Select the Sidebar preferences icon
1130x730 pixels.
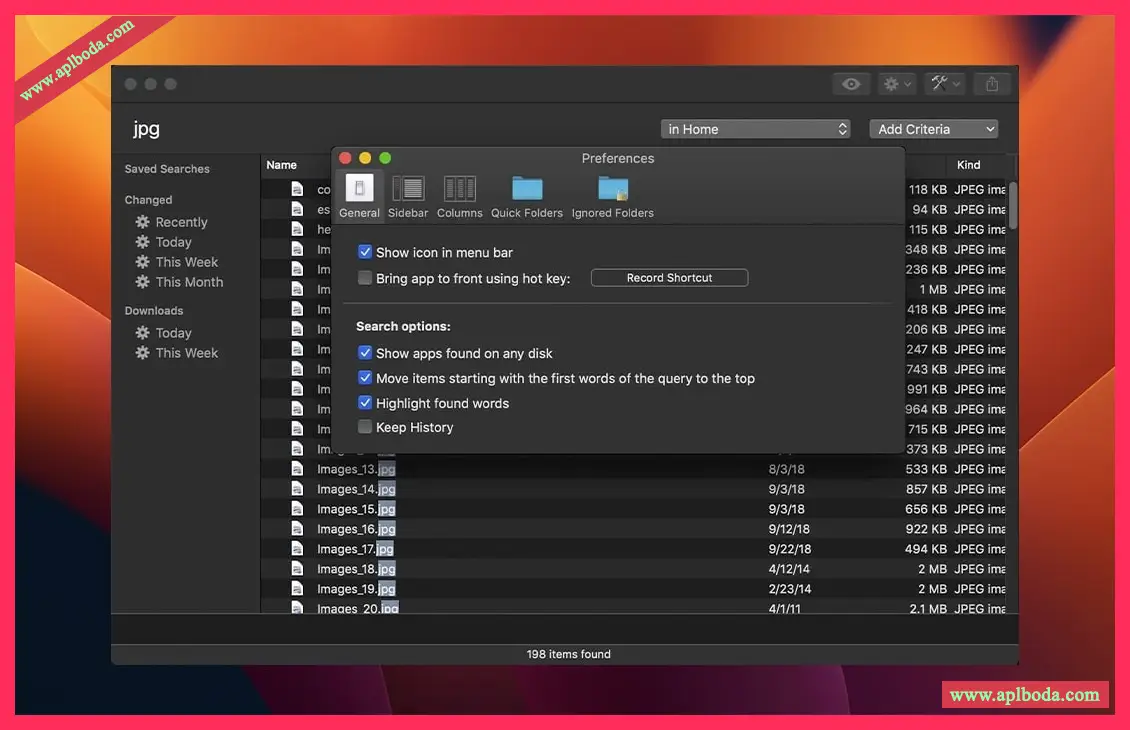(408, 196)
